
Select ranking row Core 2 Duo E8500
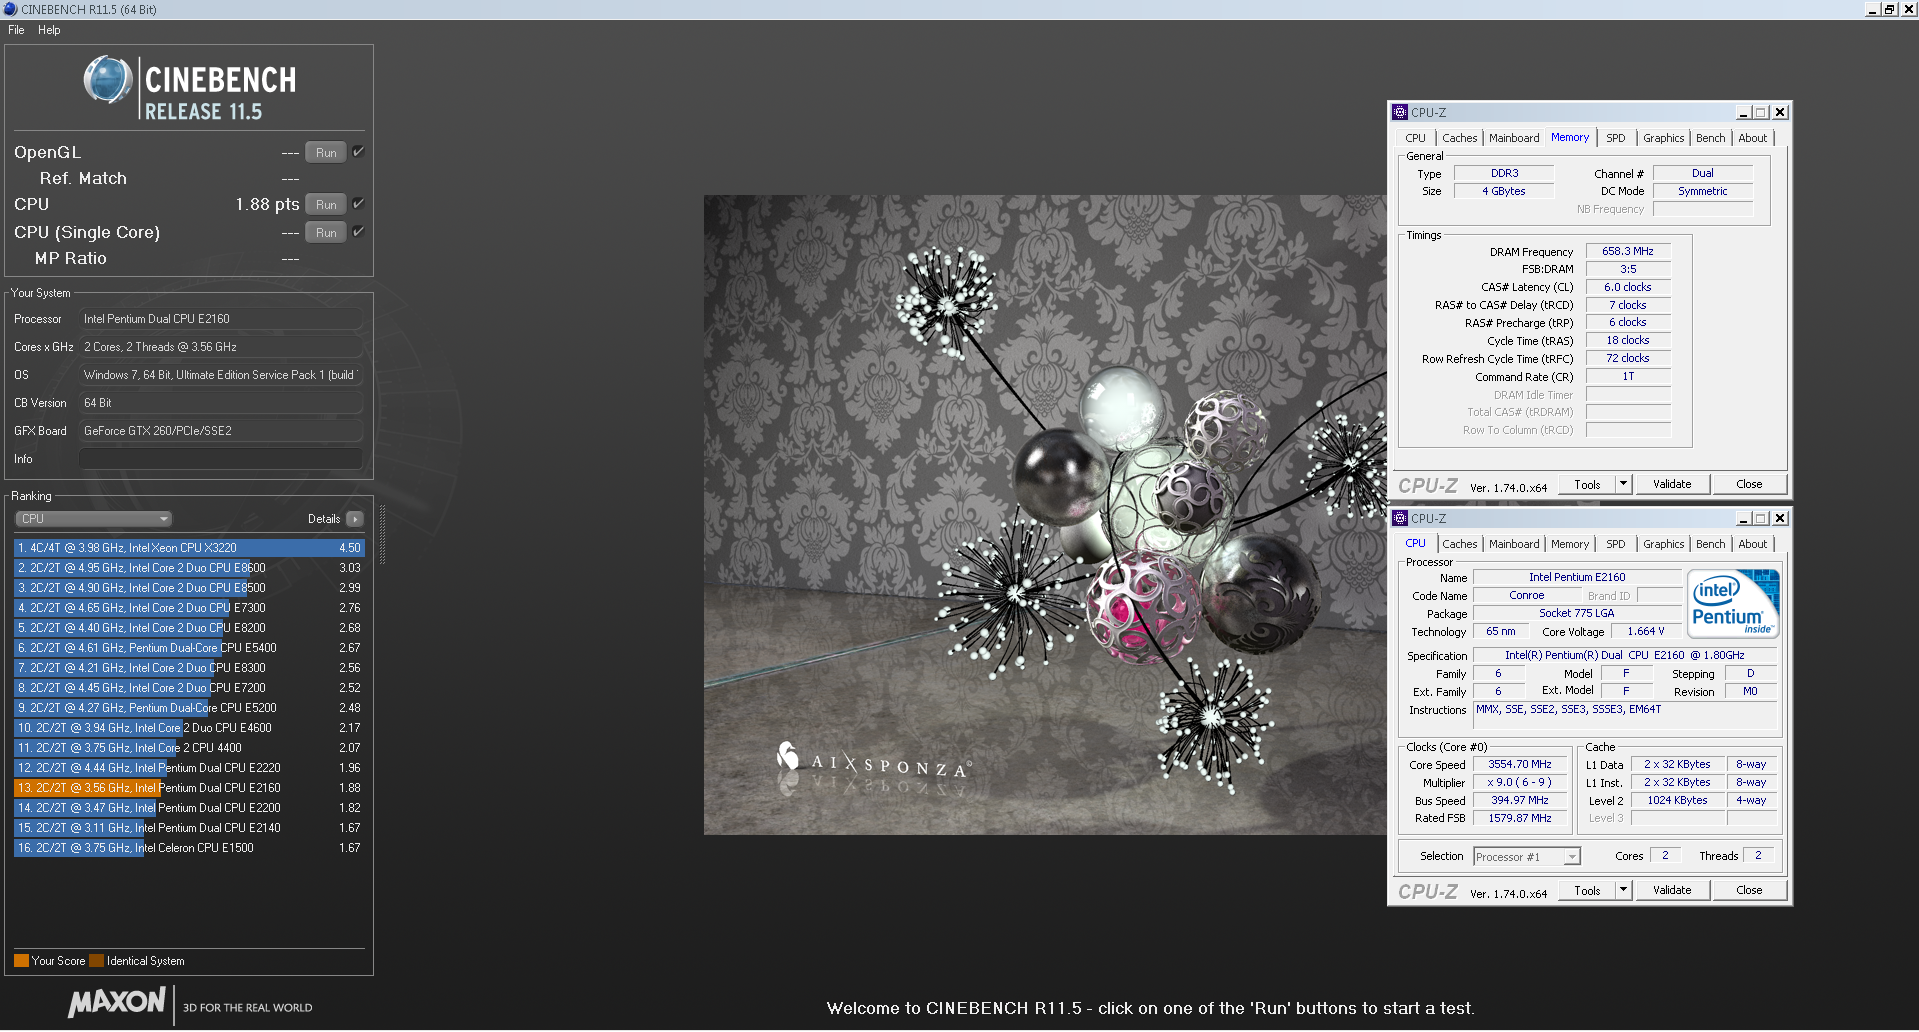(189, 588)
